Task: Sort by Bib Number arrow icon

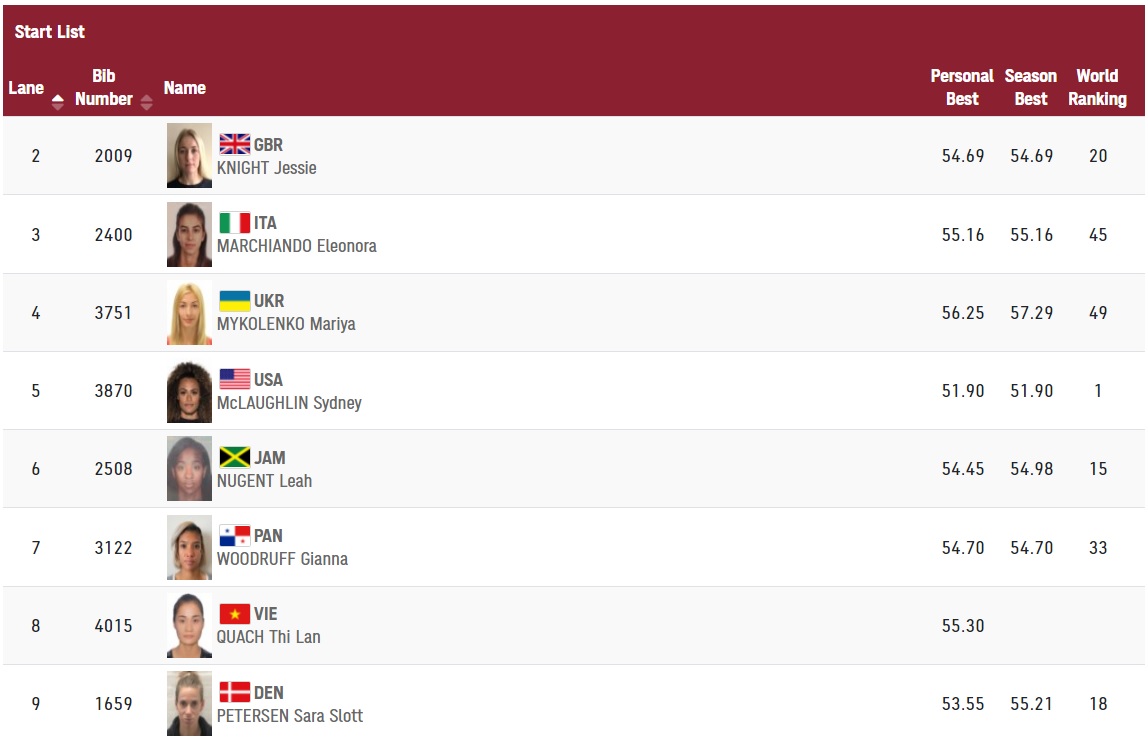Action: [146, 102]
